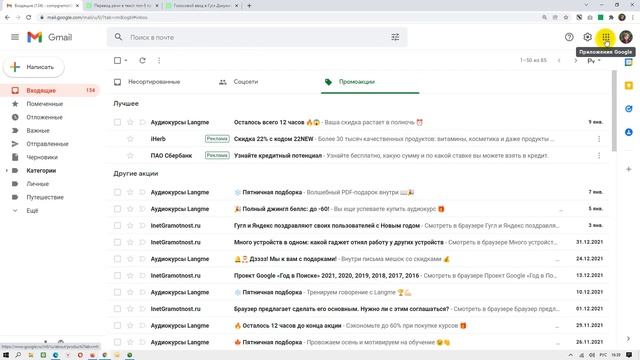The height and width of the screenshot is (360, 640).
Task: Select checkbox for Пятничная подборка 7 янв email
Action: click(x=118, y=192)
